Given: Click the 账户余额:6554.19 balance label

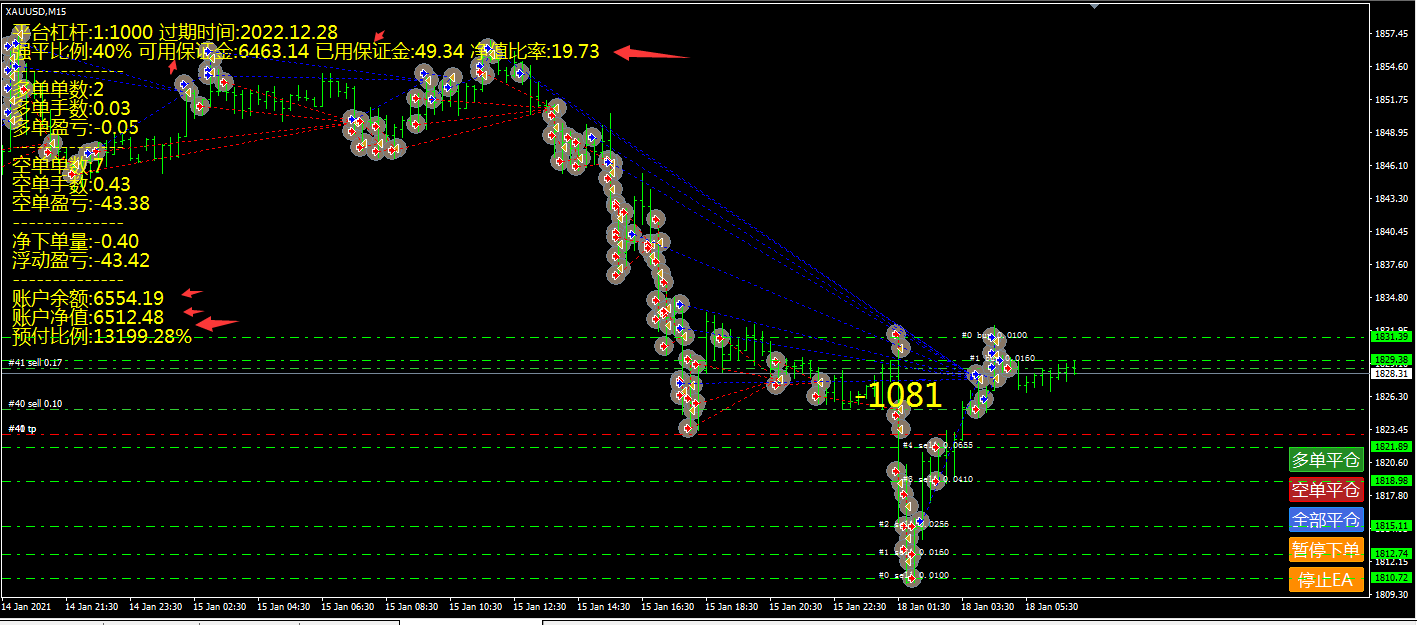Looking at the screenshot, I should pyautogui.click(x=88, y=298).
